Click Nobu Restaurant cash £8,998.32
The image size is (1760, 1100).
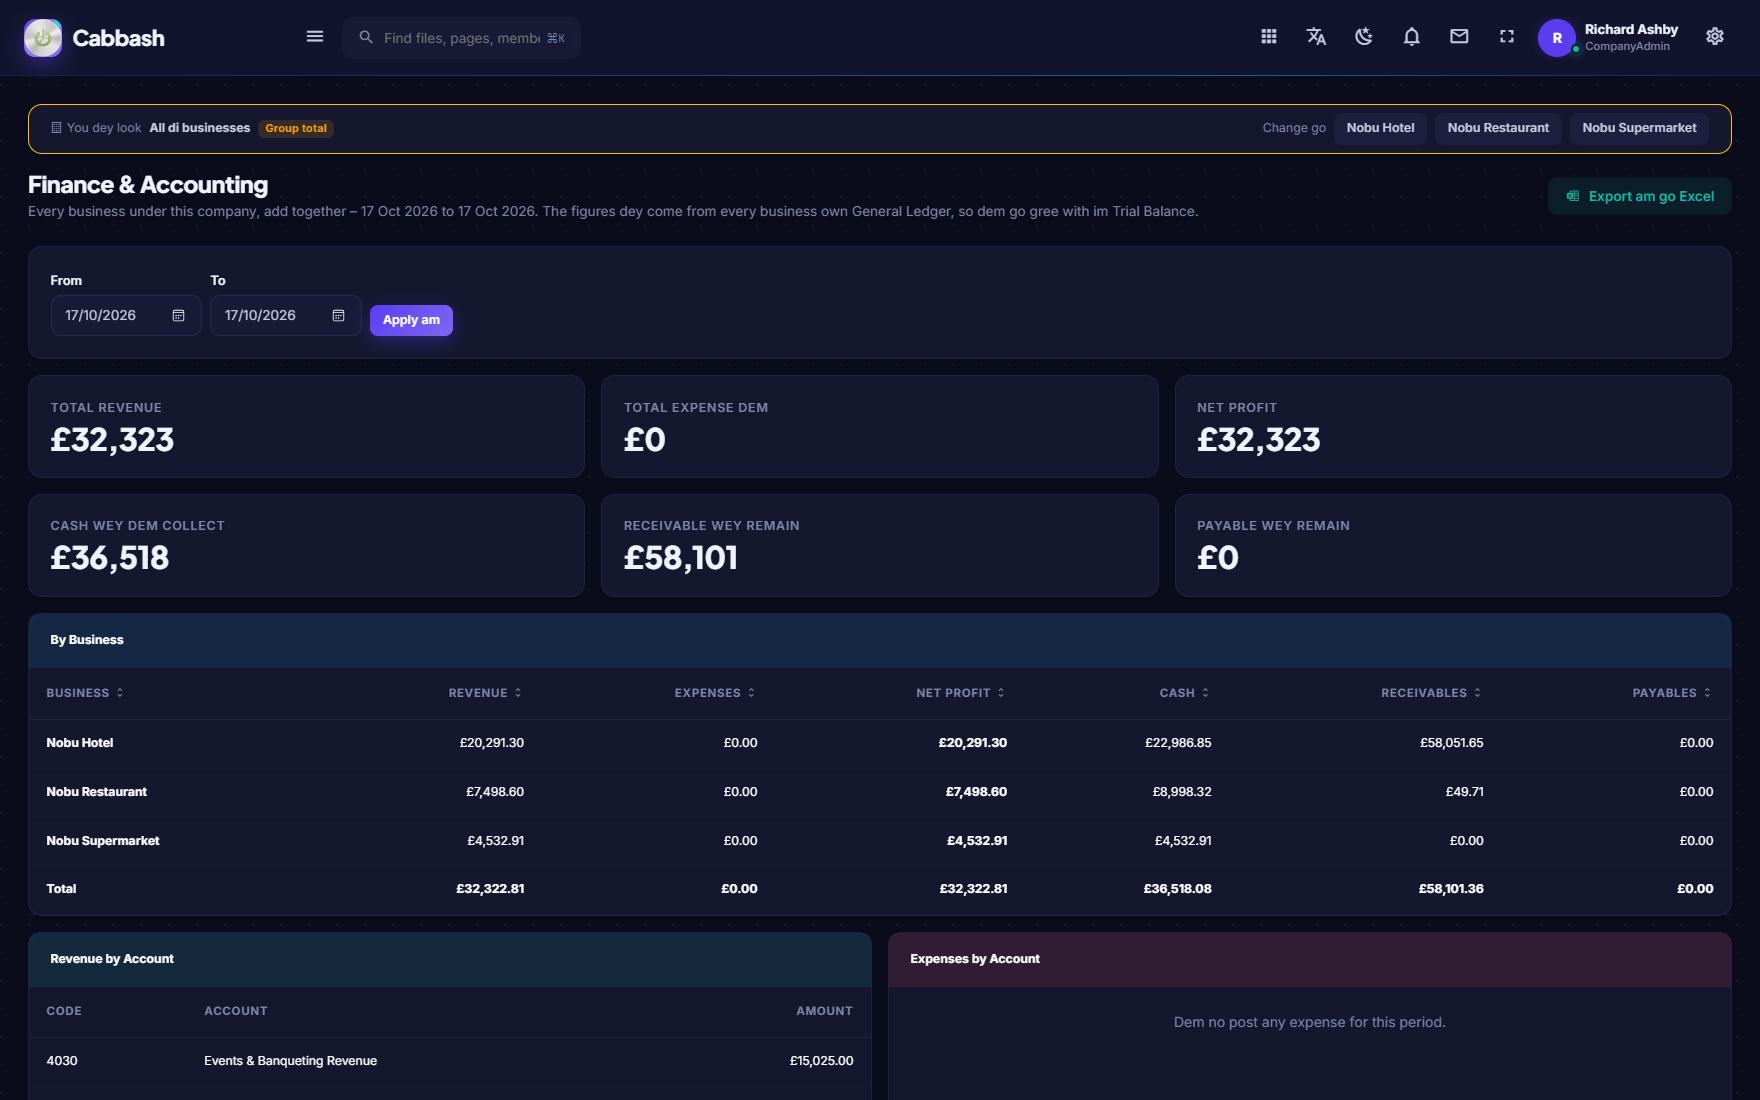(1182, 792)
